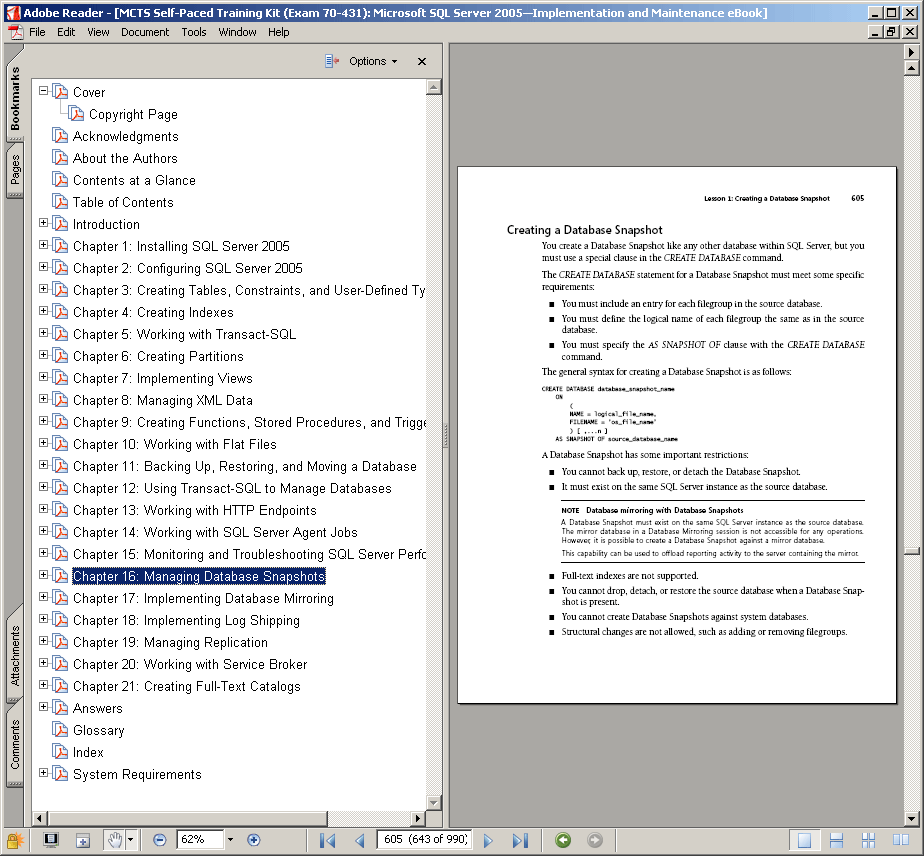Click the expand current bookmark icon
924x856 pixels.
[x=332, y=61]
